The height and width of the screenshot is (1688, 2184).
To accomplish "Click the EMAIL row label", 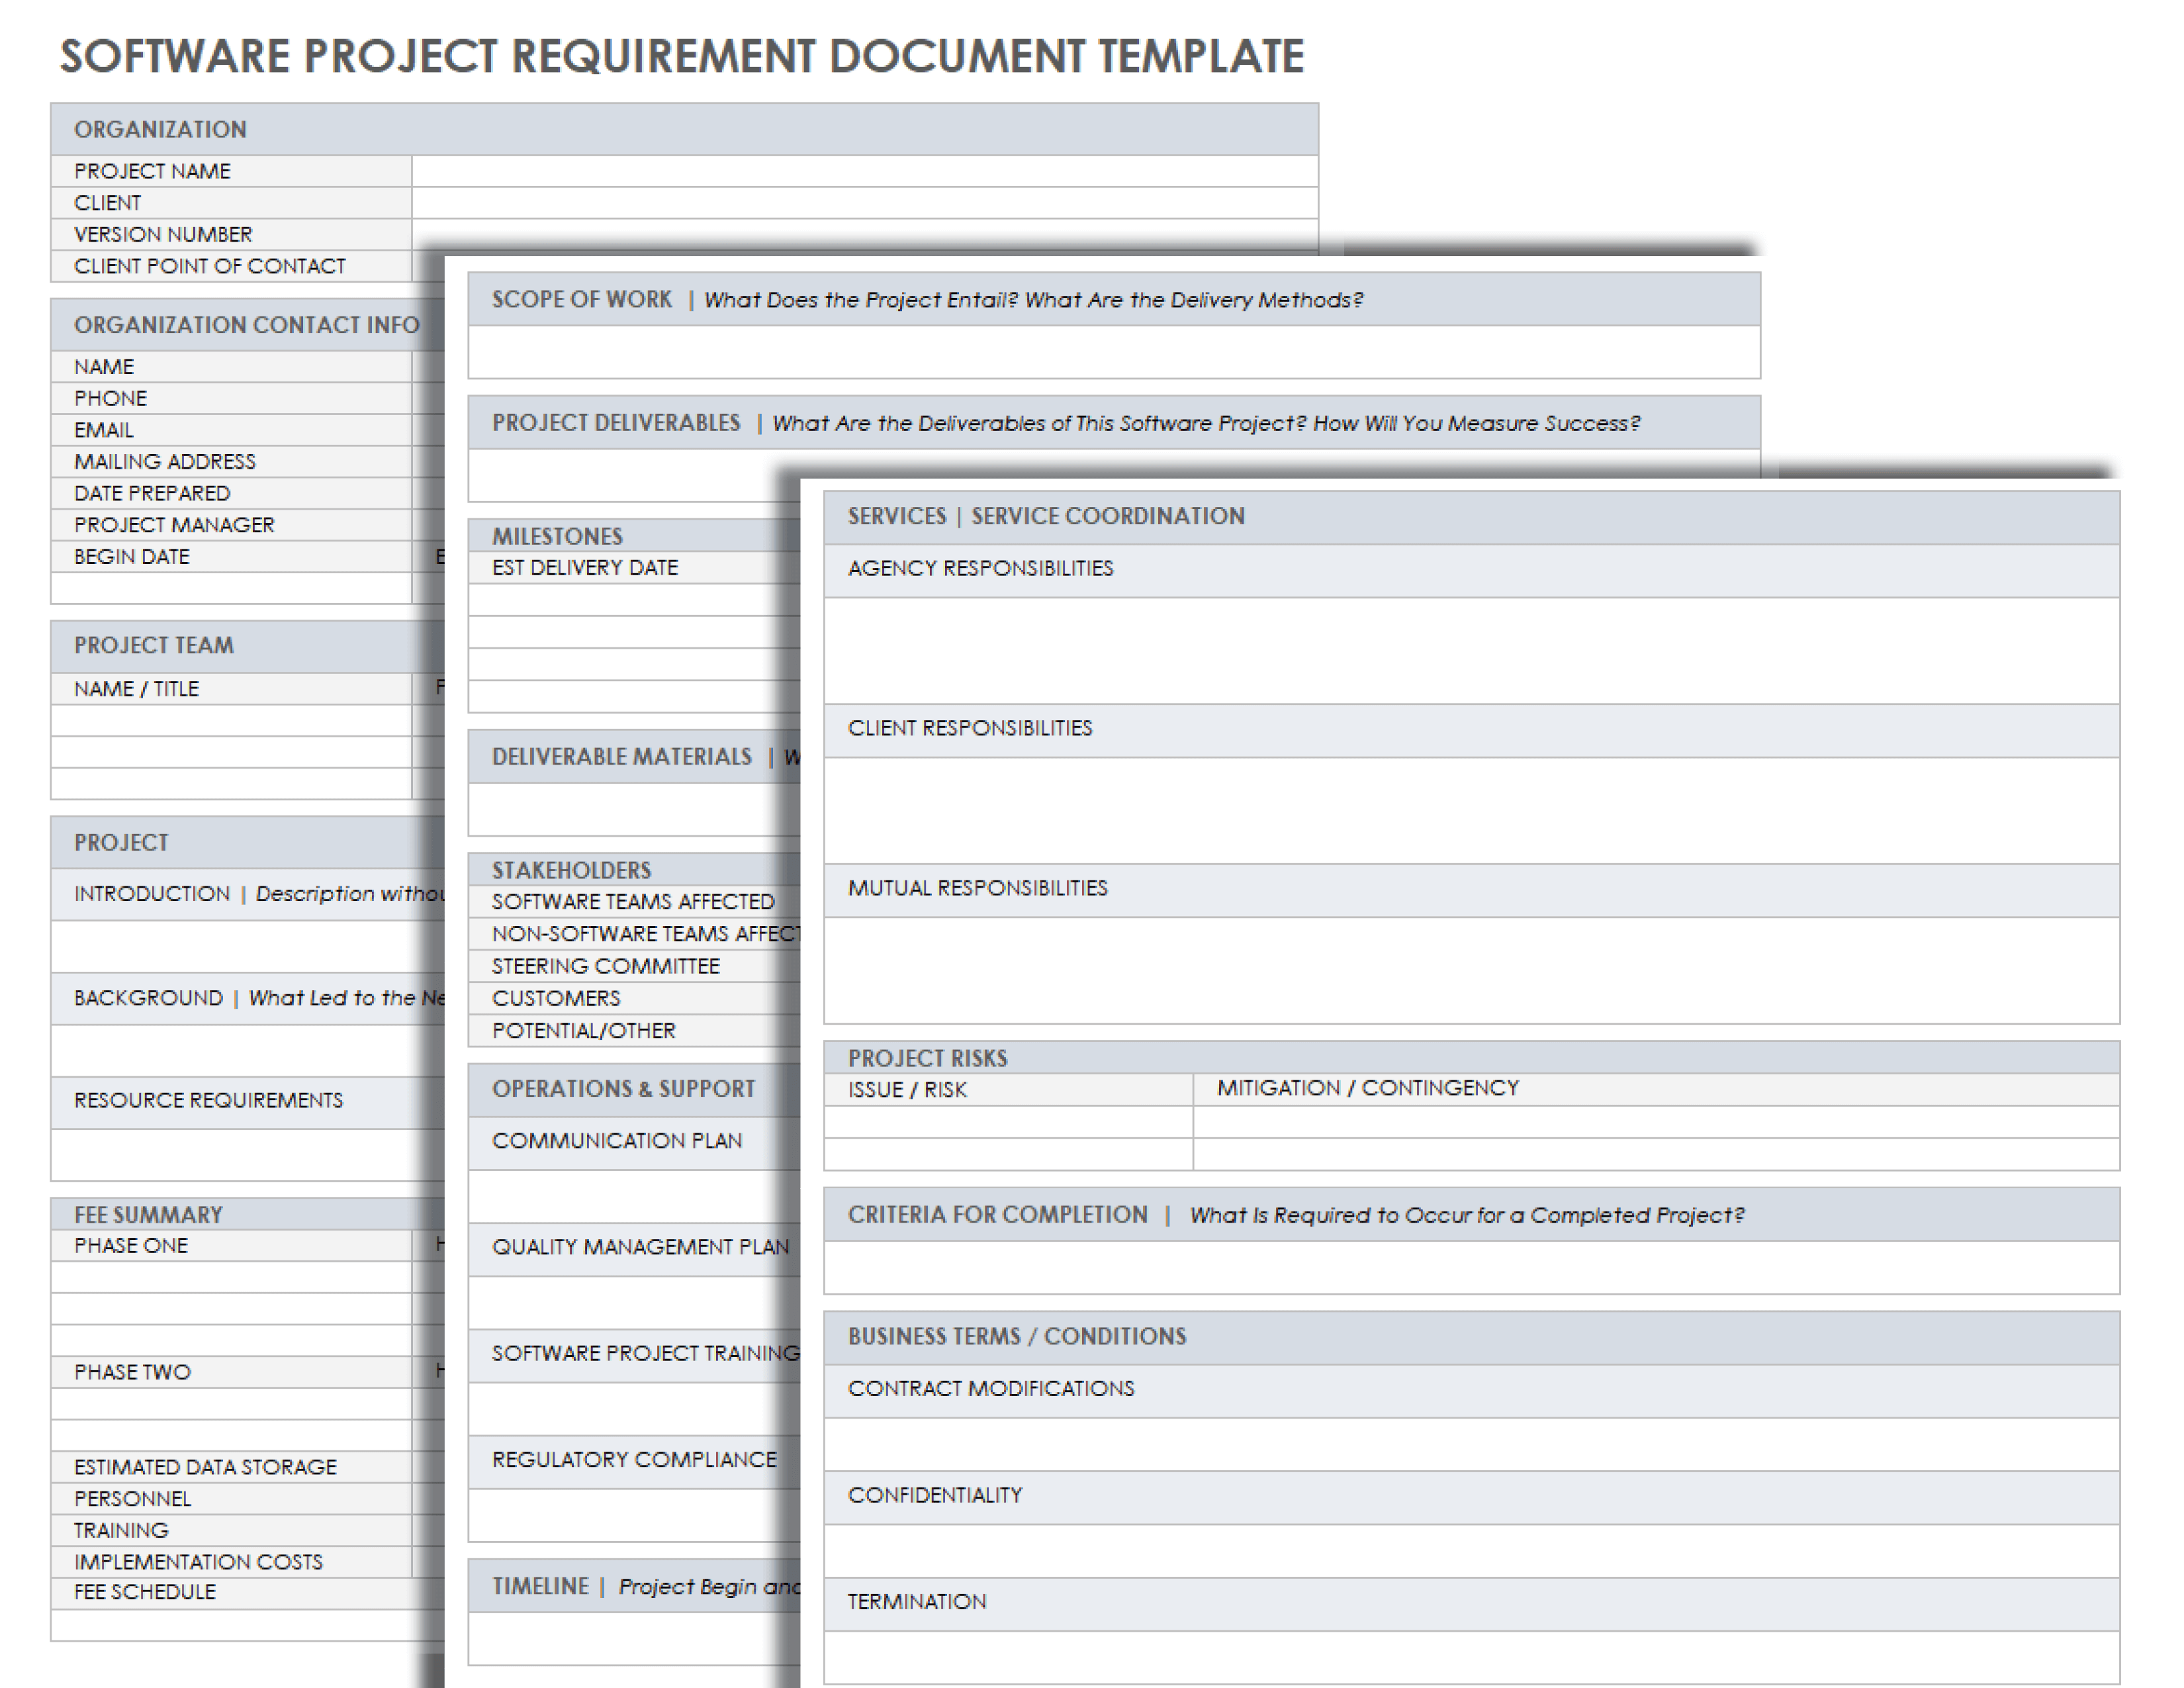I will [x=103, y=430].
